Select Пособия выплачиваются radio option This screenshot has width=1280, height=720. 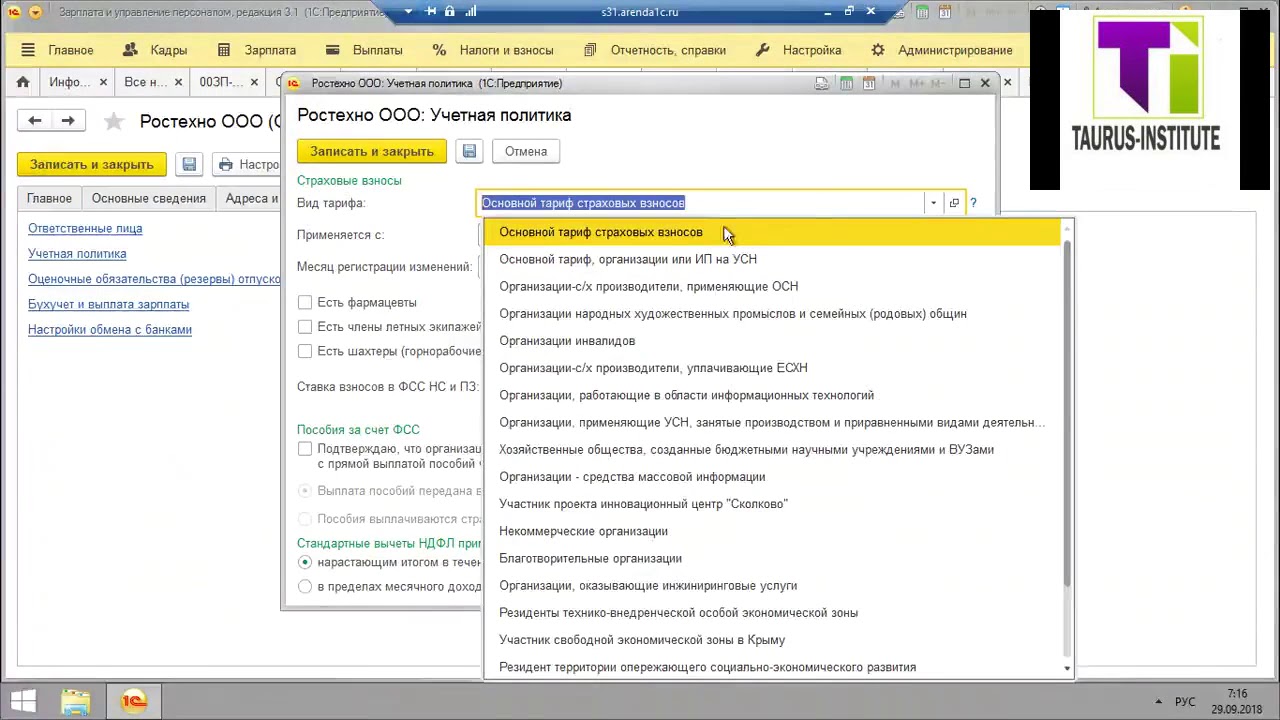(305, 519)
